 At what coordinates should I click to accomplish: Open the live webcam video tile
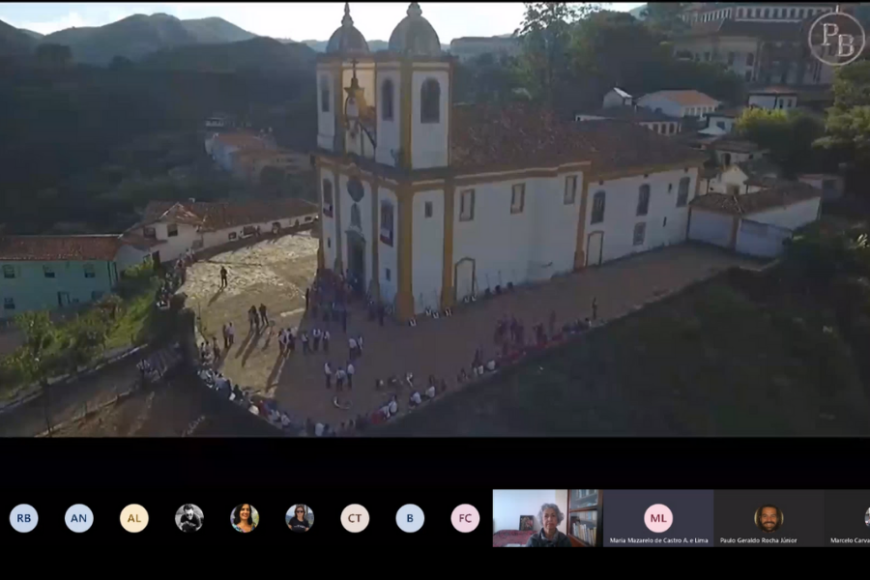[547, 517]
